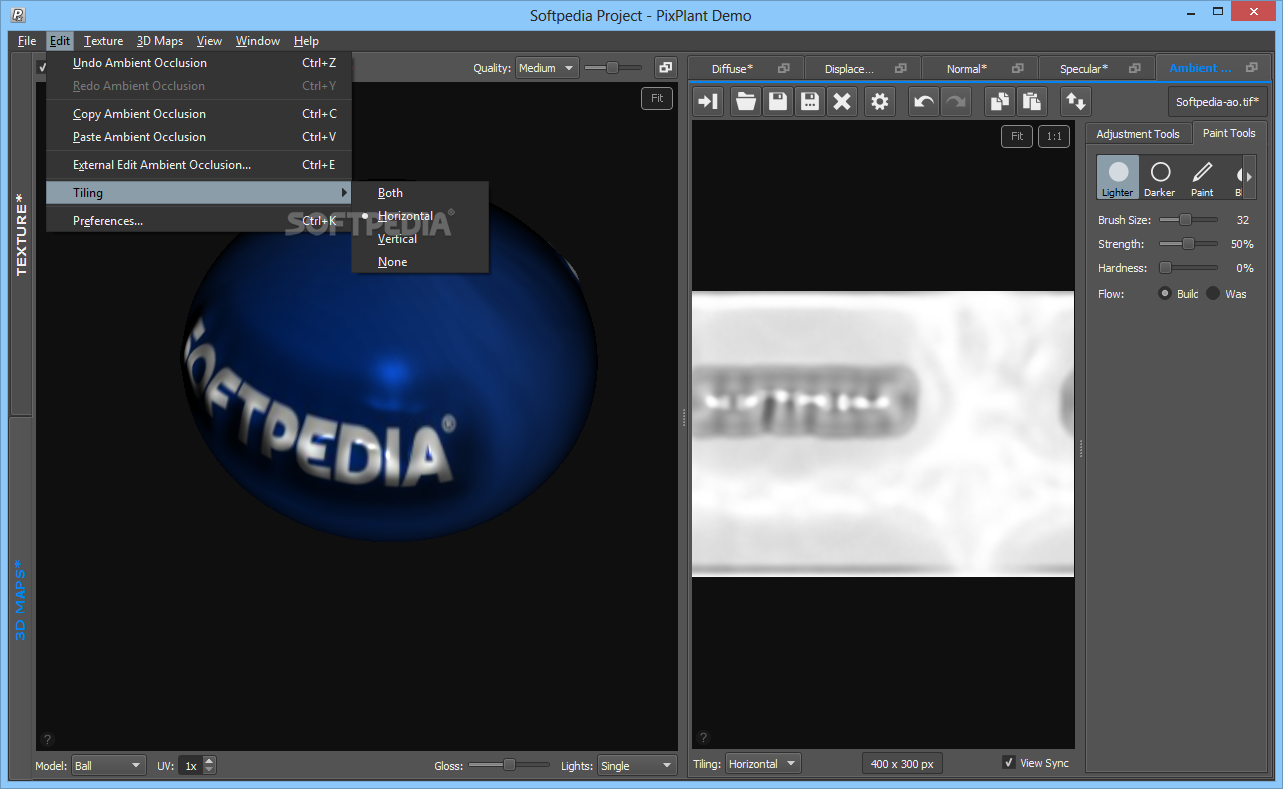
Task: Detach the Diffuse tab with its window icon
Action: [x=784, y=68]
